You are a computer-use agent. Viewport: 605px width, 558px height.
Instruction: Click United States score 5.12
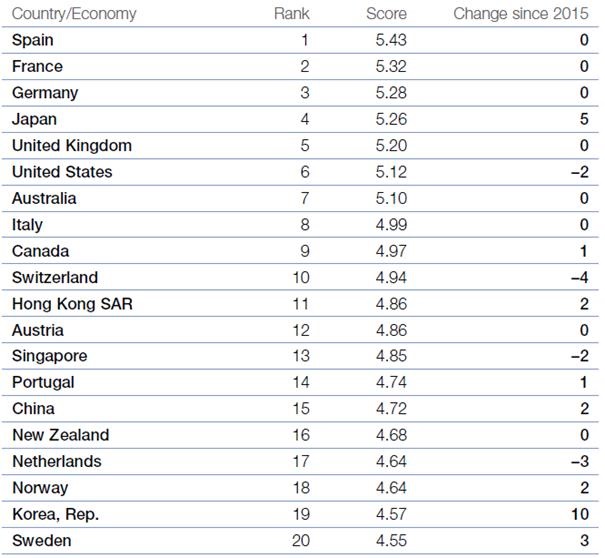391,172
